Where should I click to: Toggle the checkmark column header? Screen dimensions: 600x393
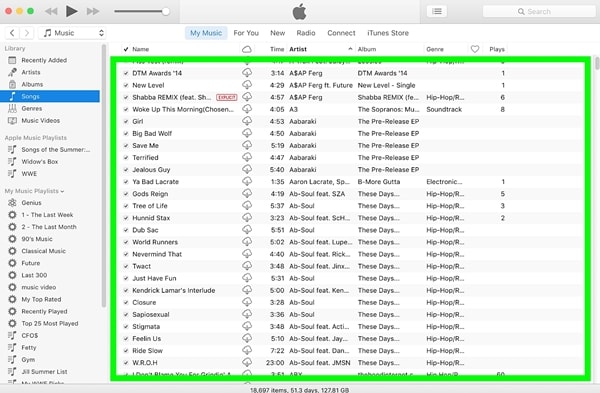[x=126, y=49]
